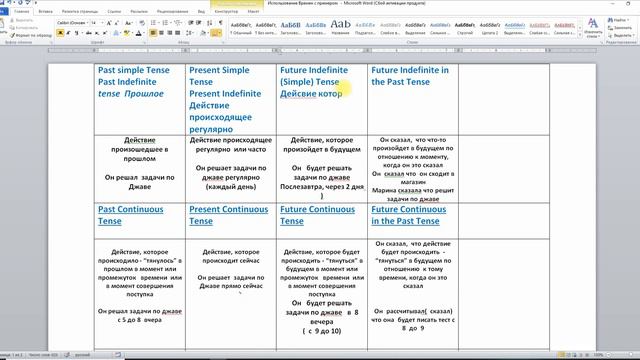Click the Change Styles icon
The width and height of the screenshot is (640, 360).
[x=593, y=27]
